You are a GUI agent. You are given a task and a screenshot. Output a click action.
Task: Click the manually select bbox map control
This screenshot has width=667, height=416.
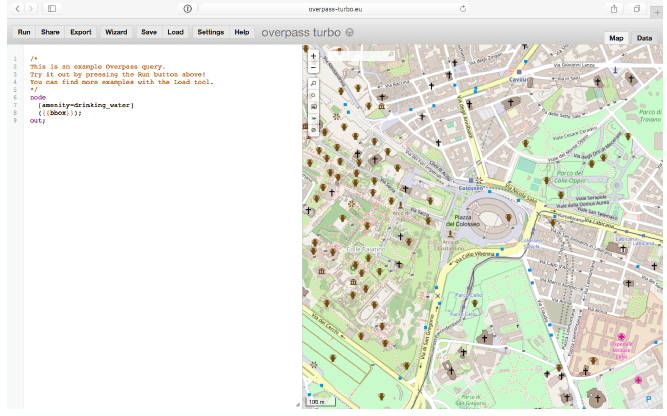pyautogui.click(x=313, y=106)
